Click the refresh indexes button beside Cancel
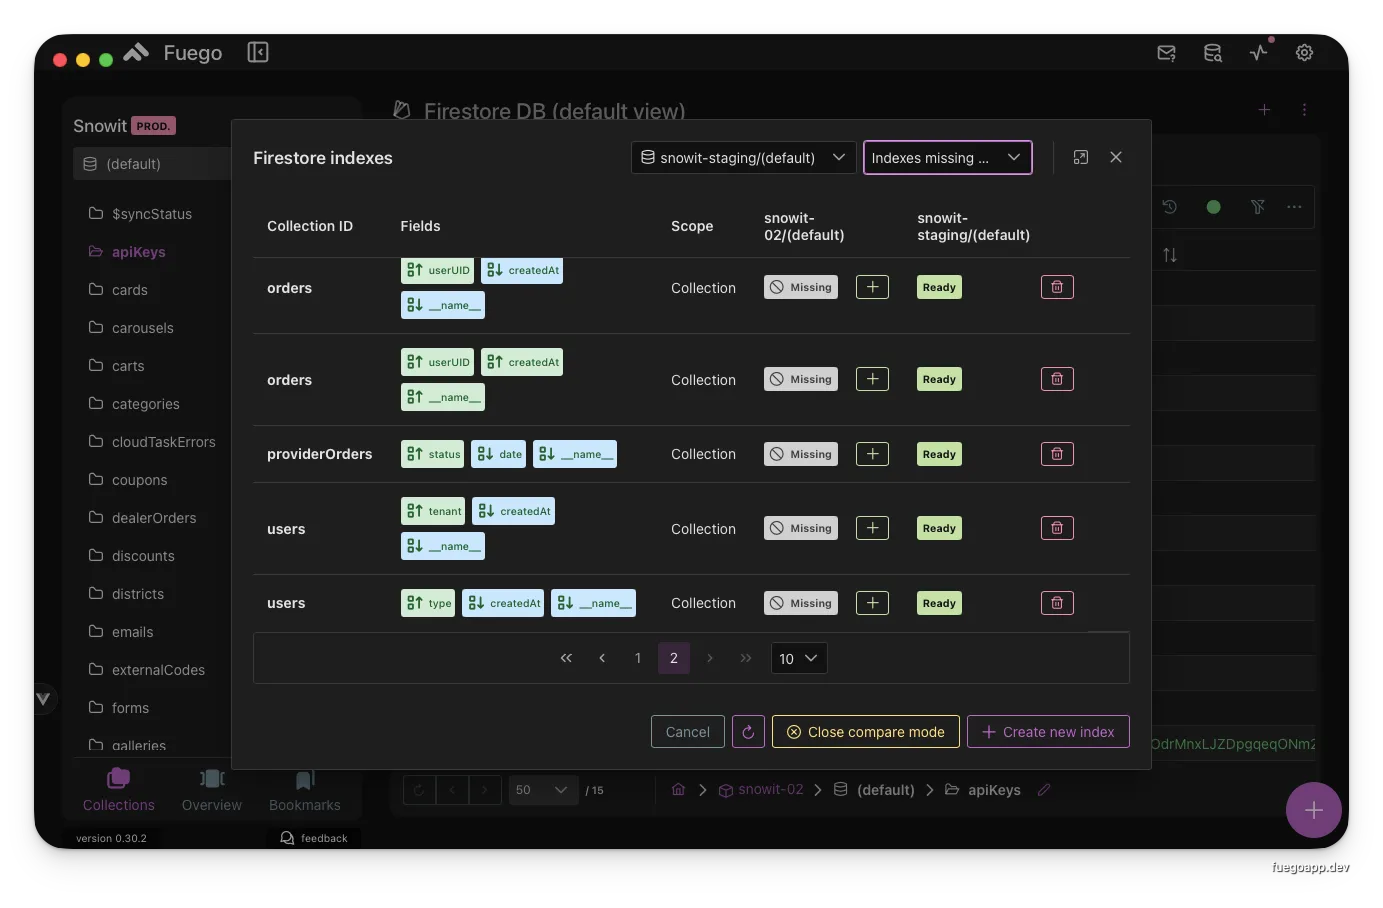This screenshot has height=908, width=1383. [748, 732]
